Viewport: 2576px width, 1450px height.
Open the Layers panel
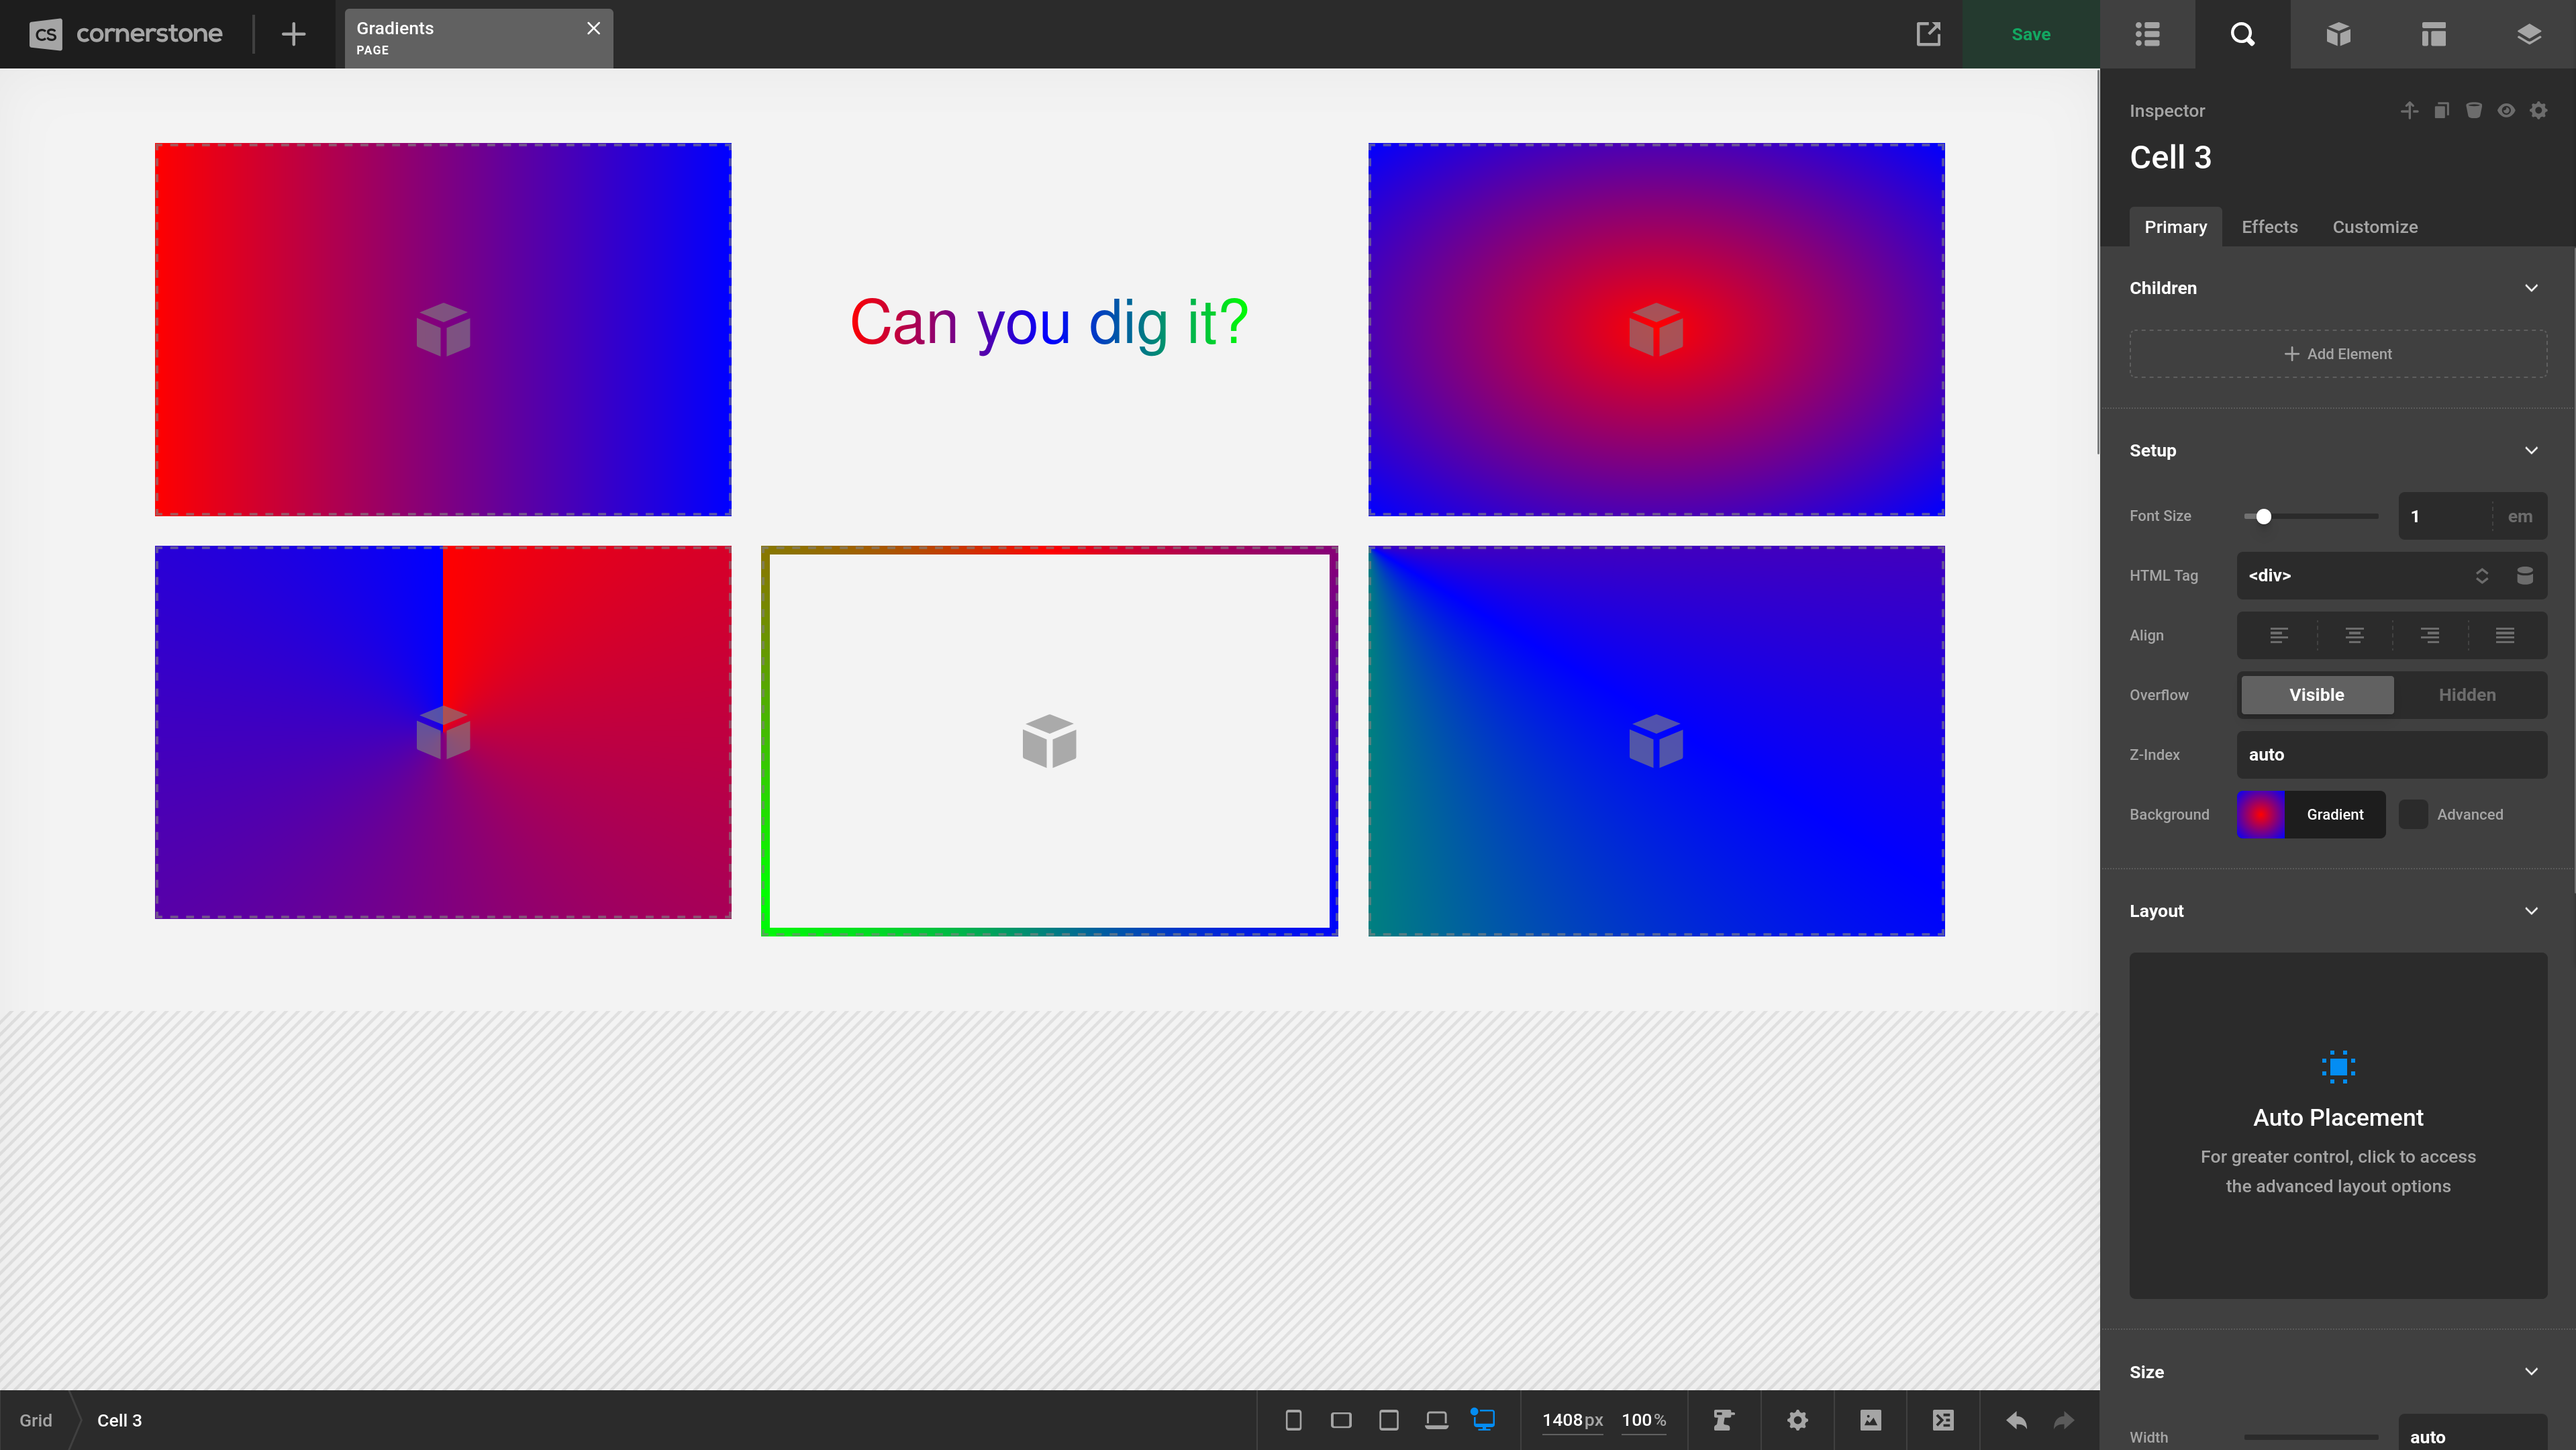(2529, 33)
